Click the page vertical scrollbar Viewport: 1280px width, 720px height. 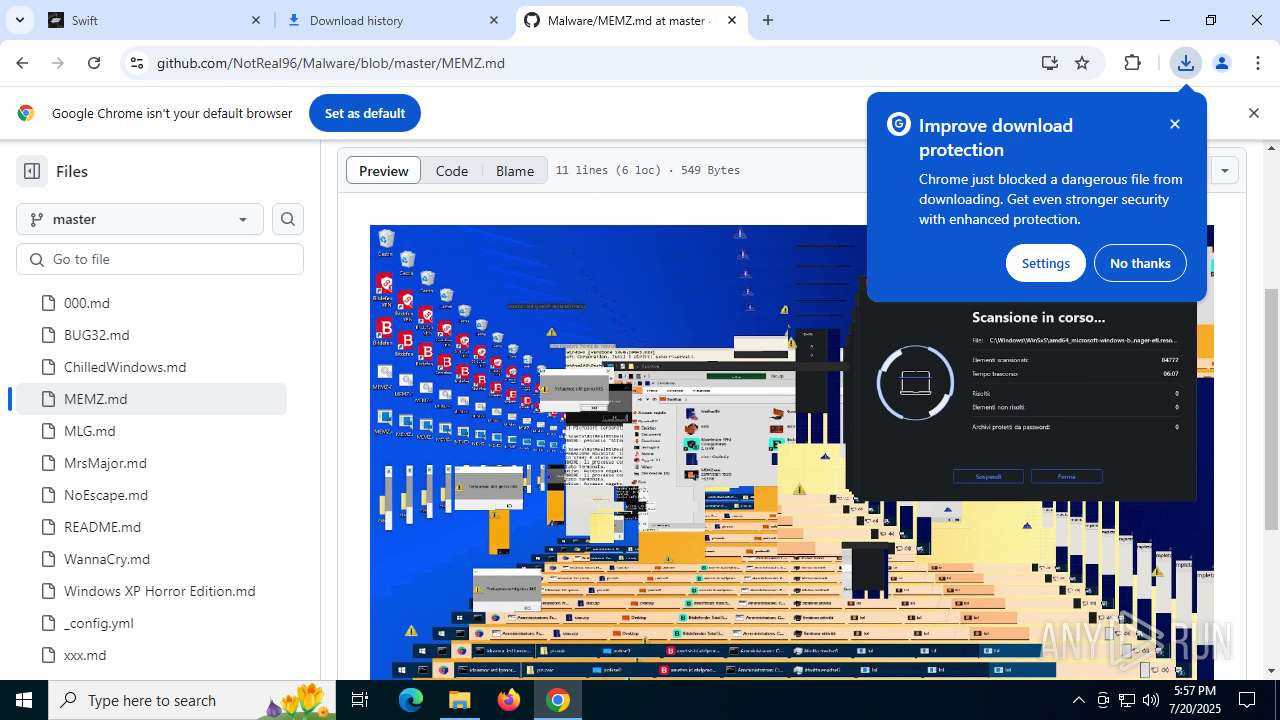click(x=1271, y=410)
